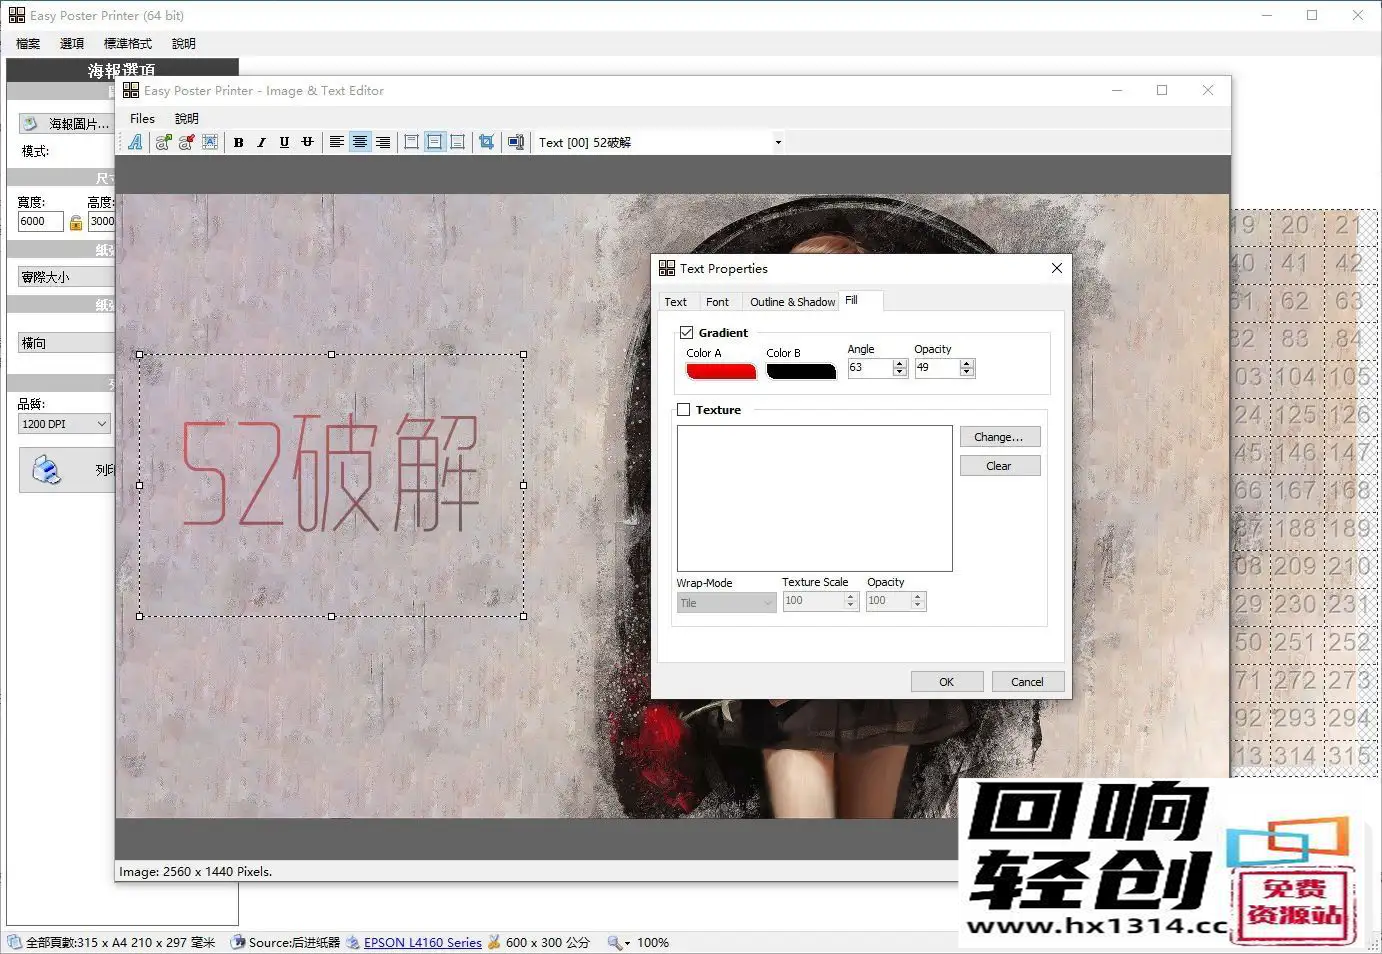Click the printer icon on print button

(x=46, y=469)
